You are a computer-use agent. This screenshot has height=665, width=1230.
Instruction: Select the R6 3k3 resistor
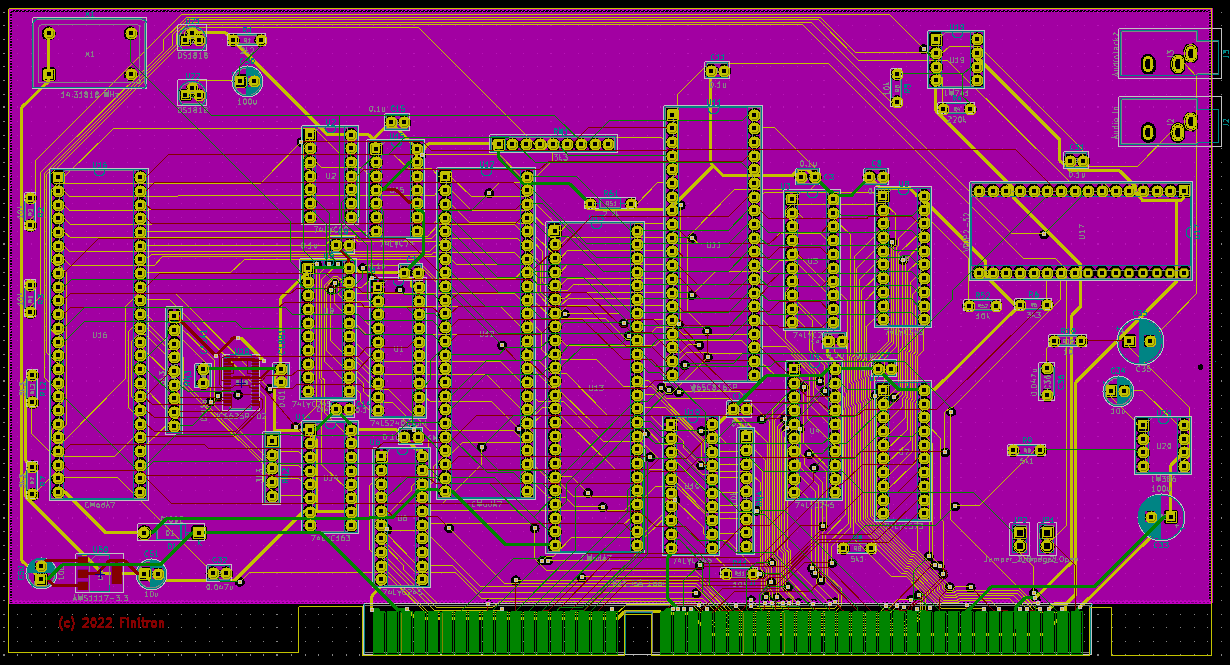(1033, 305)
